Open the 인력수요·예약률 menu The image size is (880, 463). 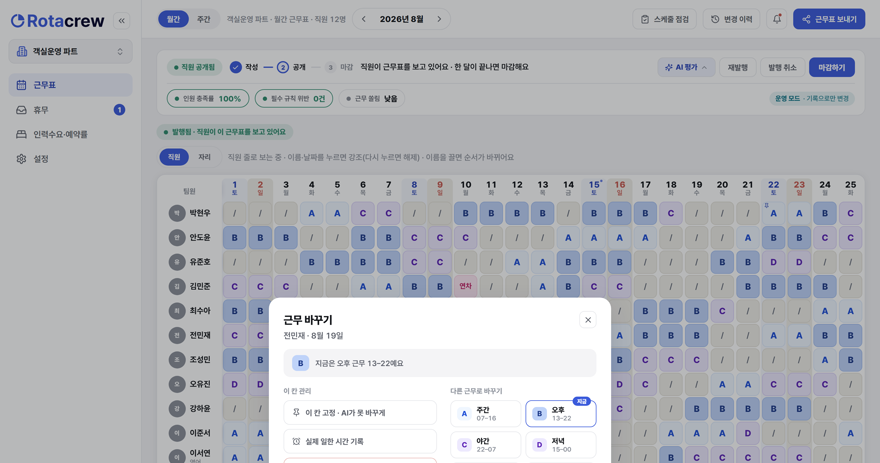pos(70,134)
